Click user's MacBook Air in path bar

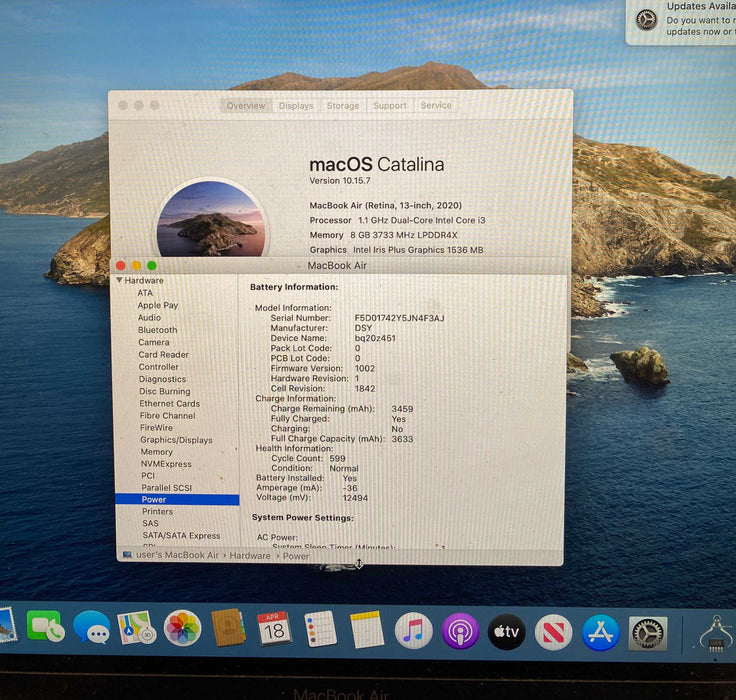pyautogui.click(x=177, y=555)
